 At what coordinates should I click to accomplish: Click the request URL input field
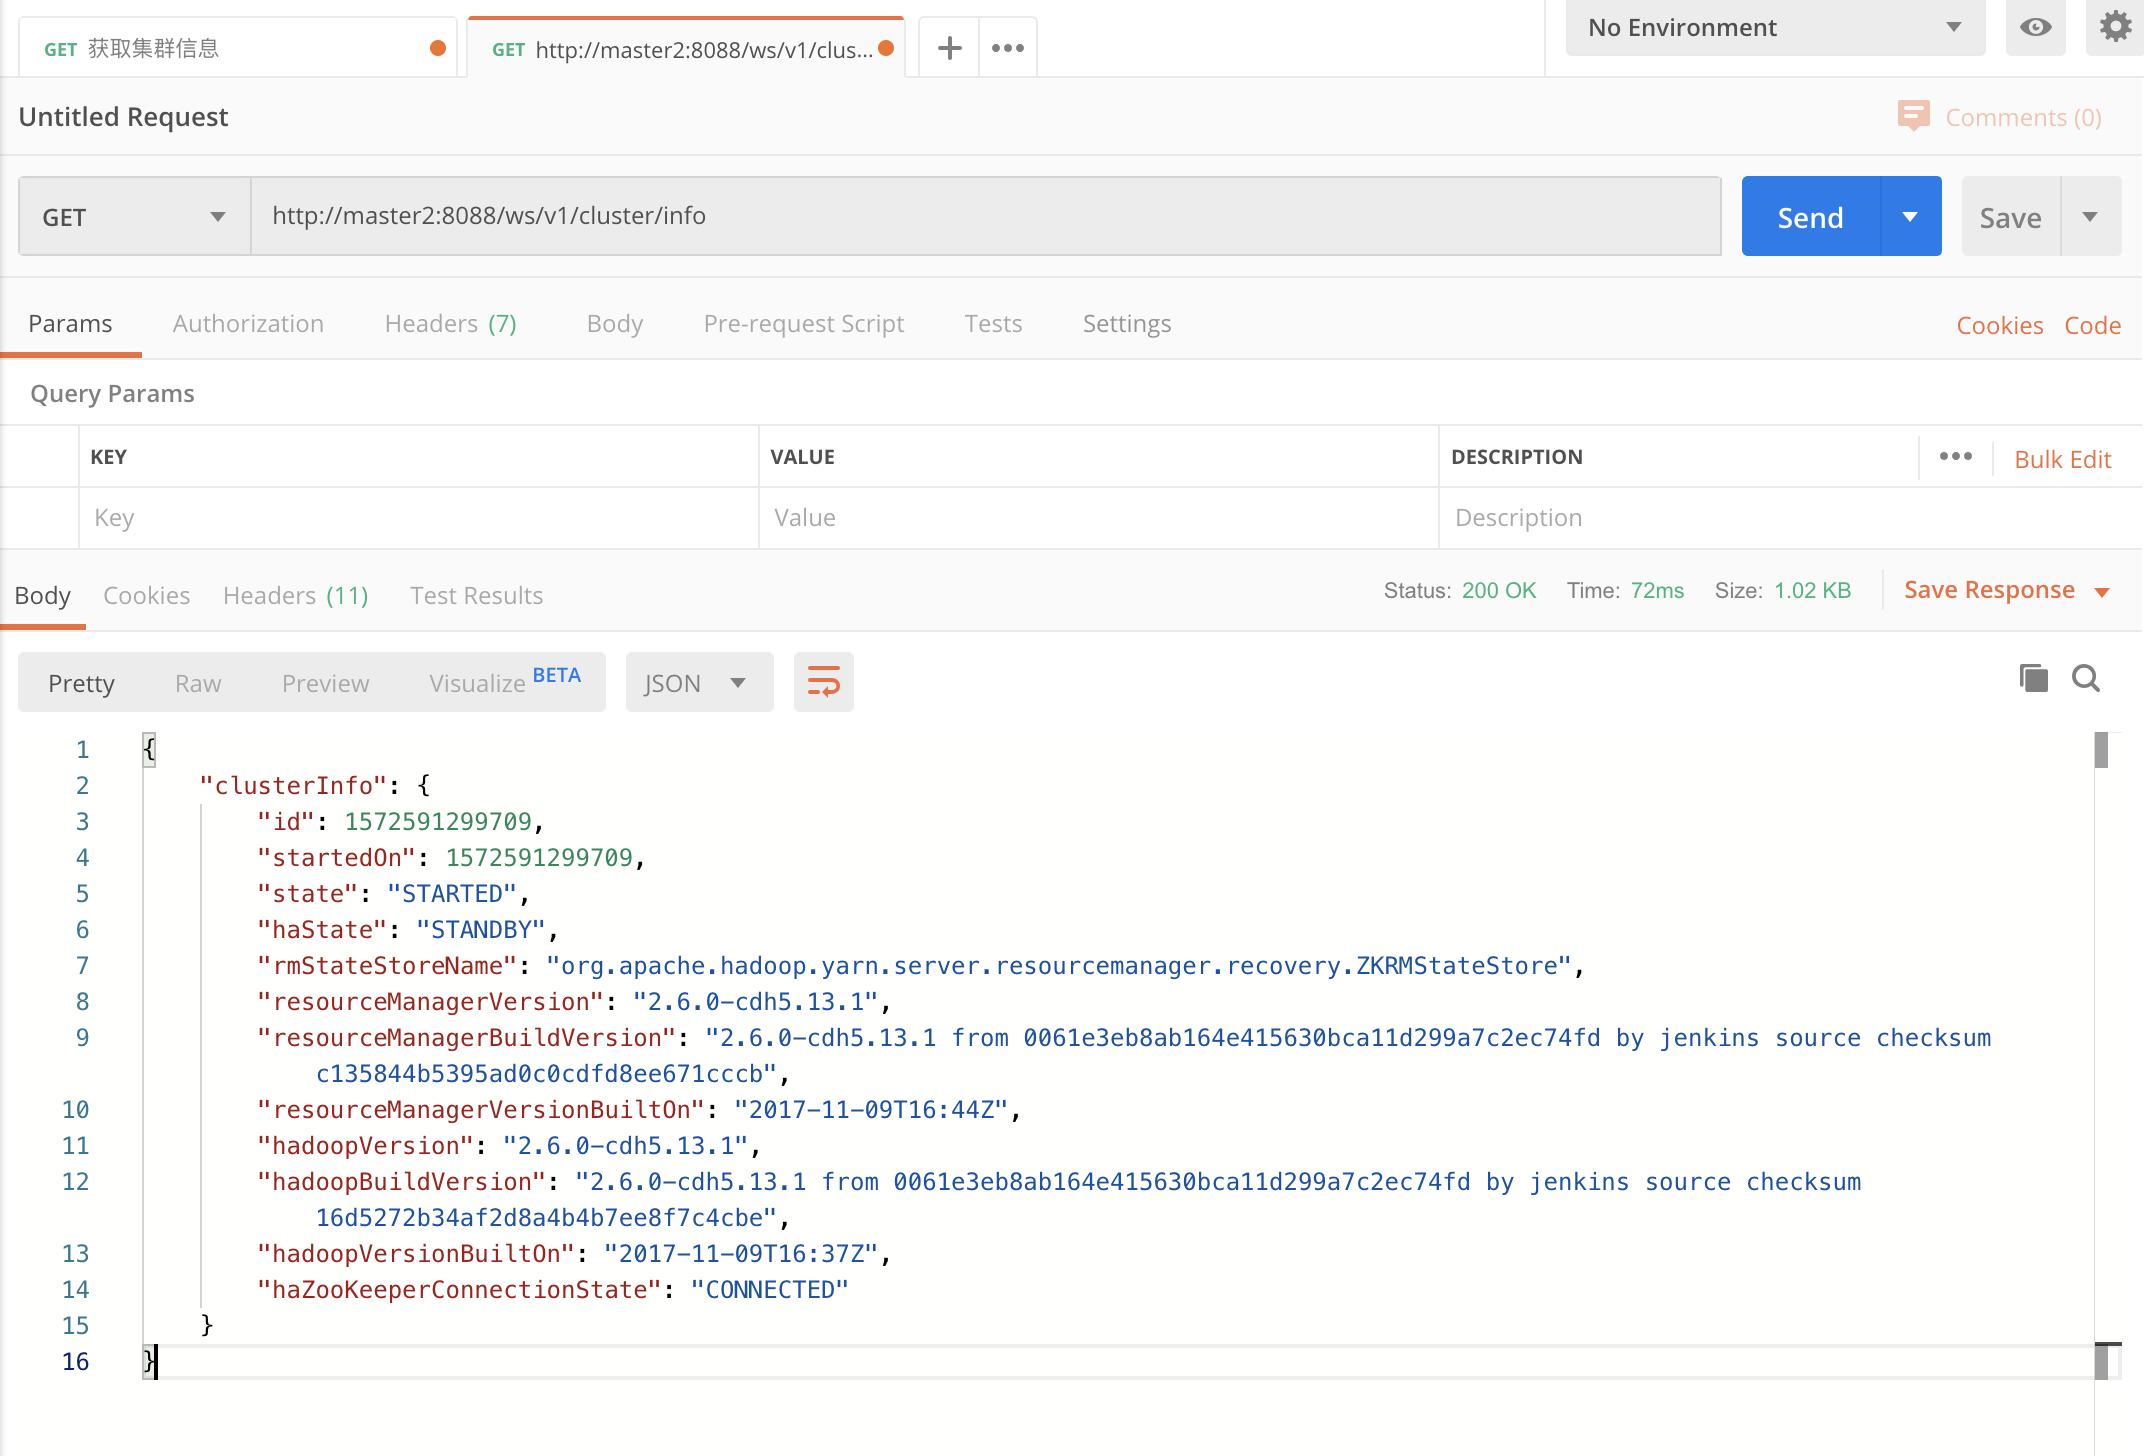[985, 216]
